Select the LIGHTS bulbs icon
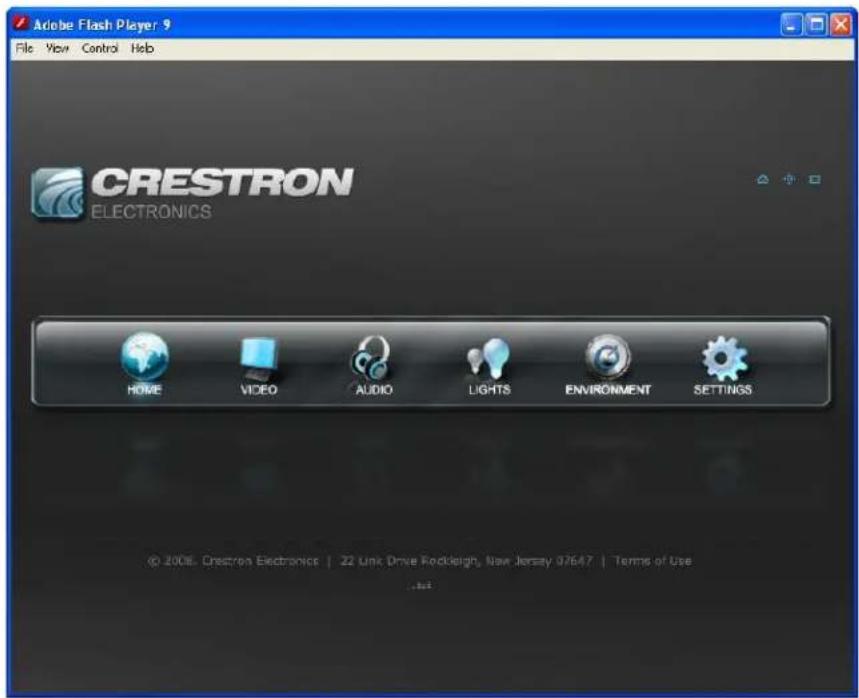This screenshot has width=859, height=698. click(489, 358)
